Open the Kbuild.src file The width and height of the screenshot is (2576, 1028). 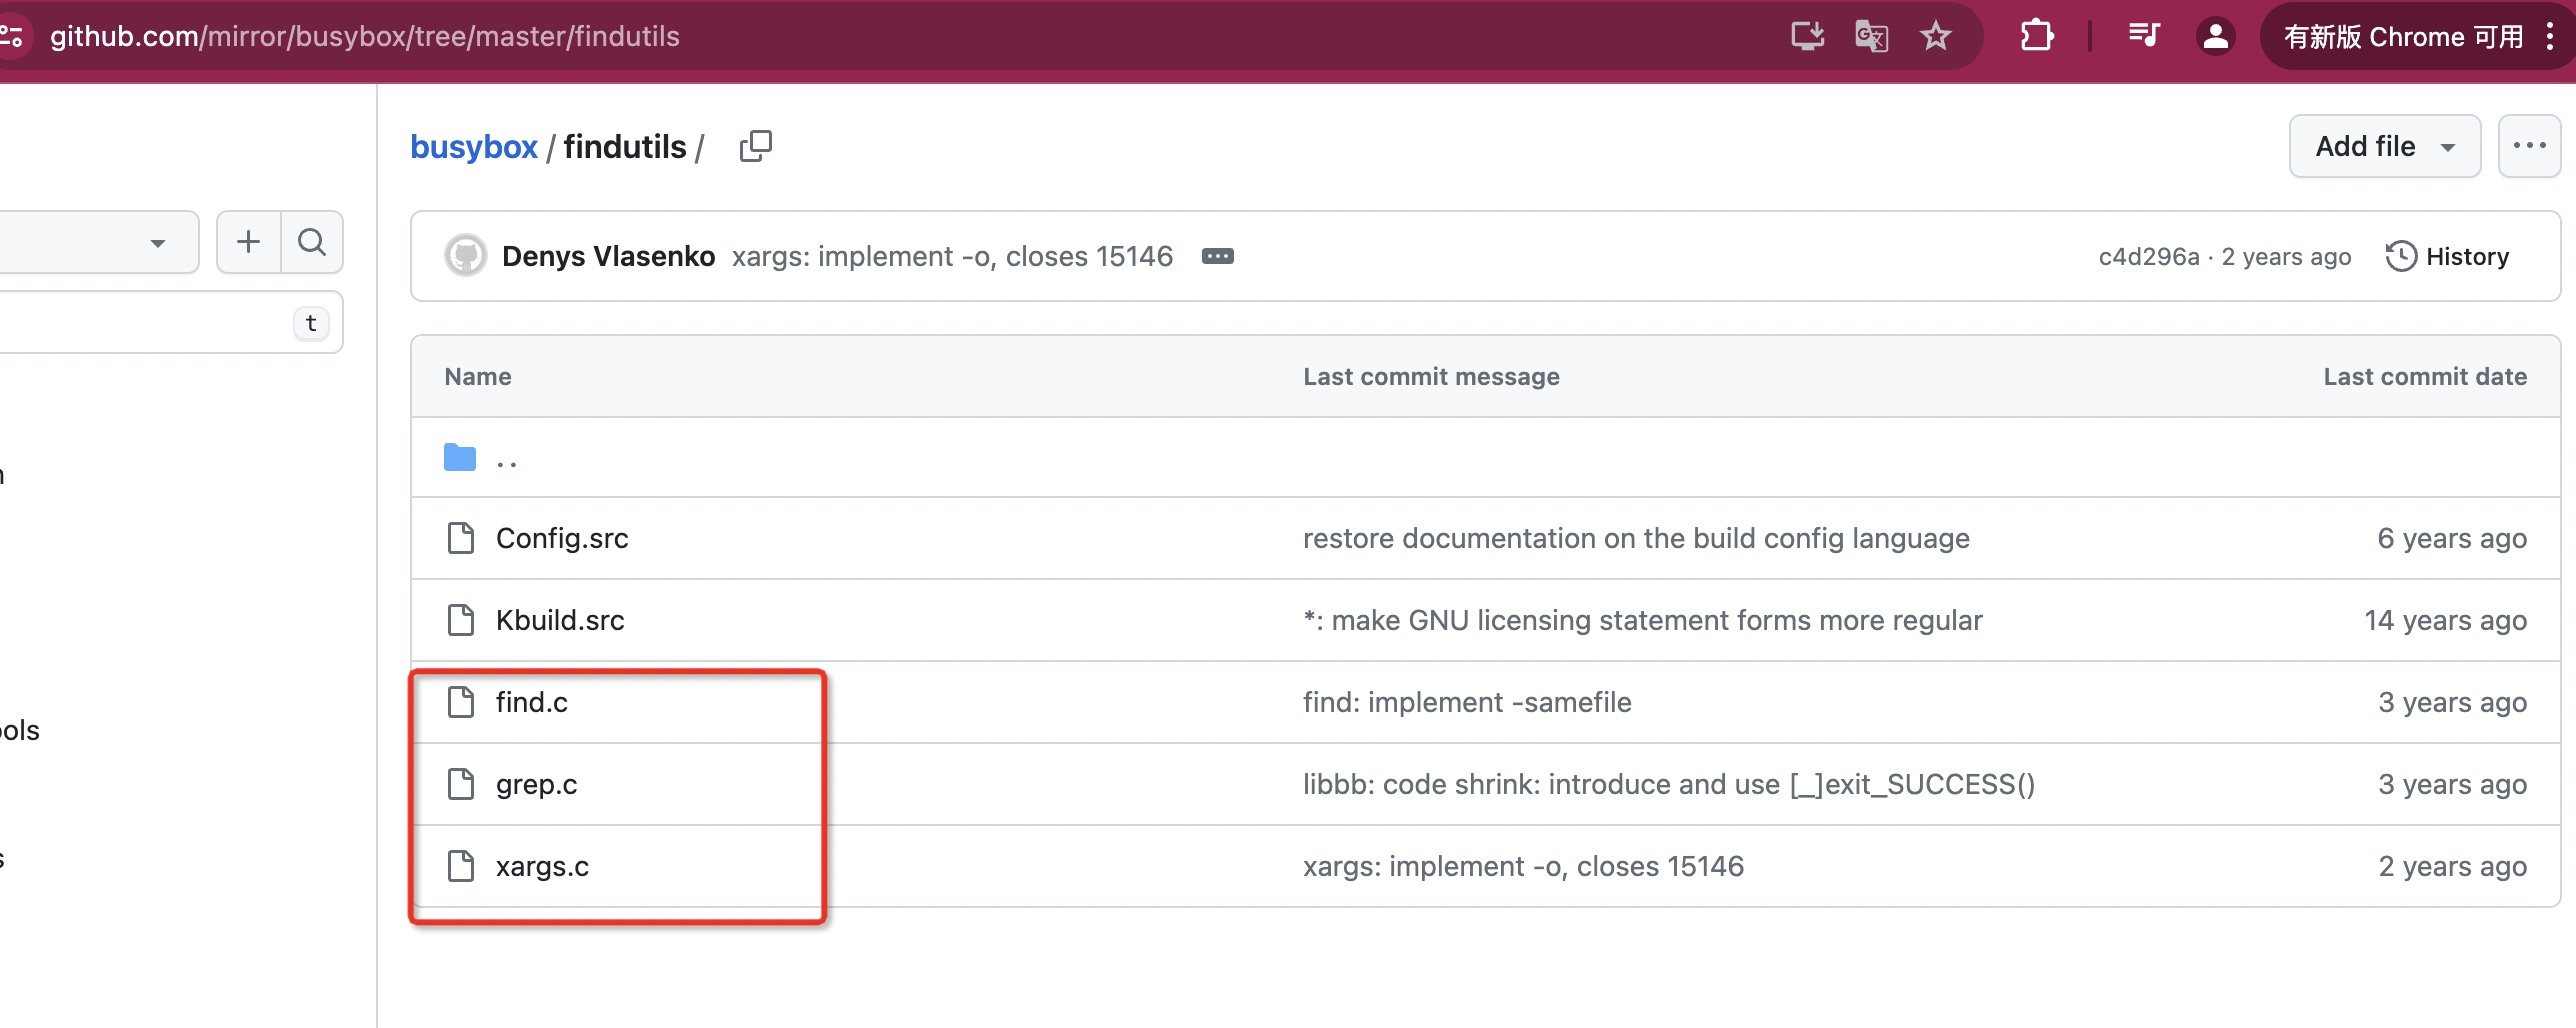[x=560, y=620]
